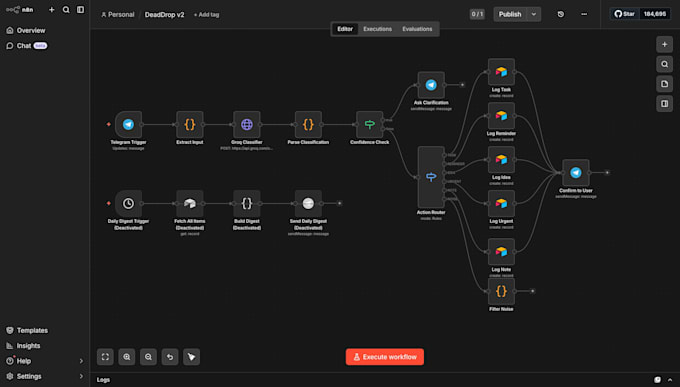The image size is (680, 387).
Task: Expand the Settings submenu
Action: (x=81, y=376)
